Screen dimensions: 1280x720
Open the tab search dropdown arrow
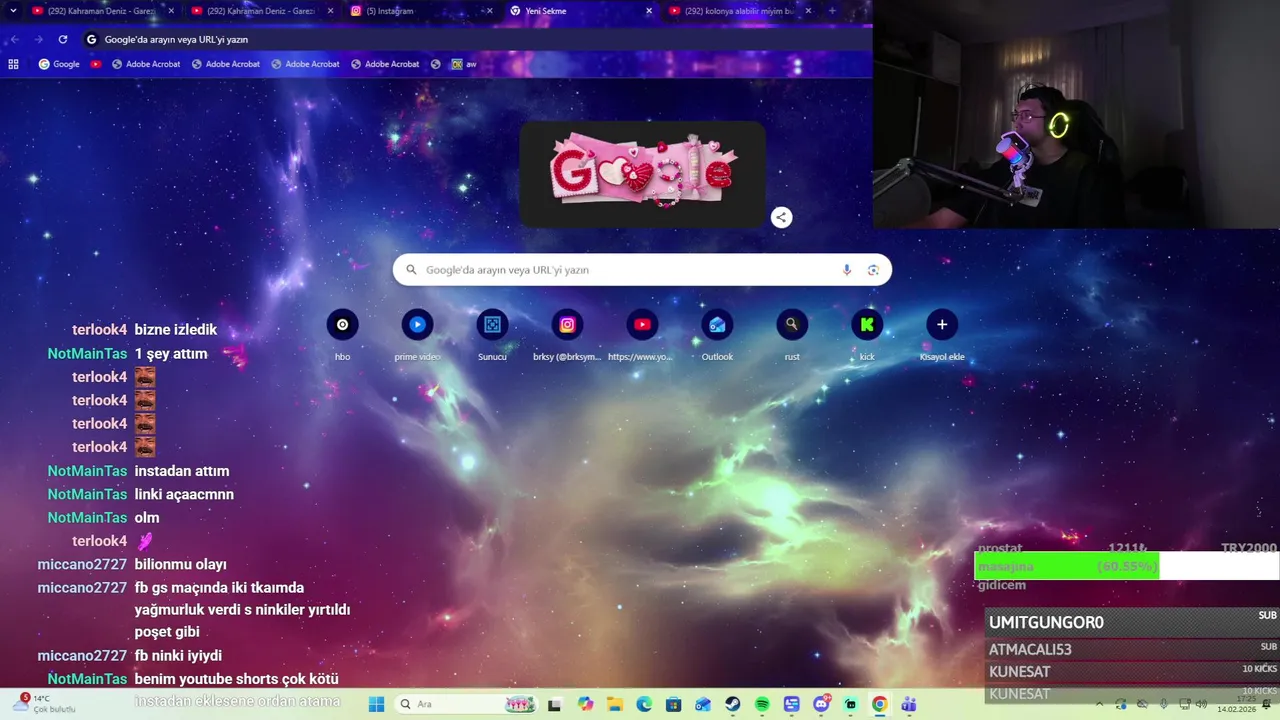coord(13,11)
